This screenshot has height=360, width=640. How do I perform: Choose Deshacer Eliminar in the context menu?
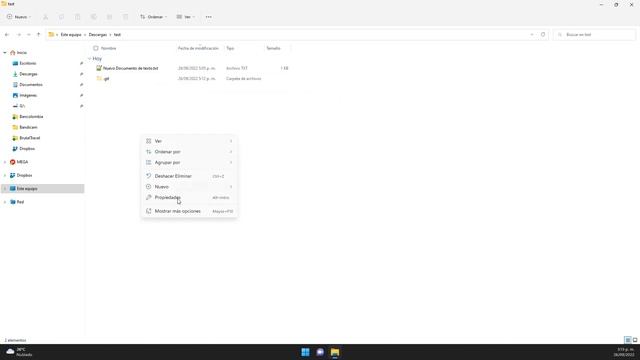coord(189,176)
